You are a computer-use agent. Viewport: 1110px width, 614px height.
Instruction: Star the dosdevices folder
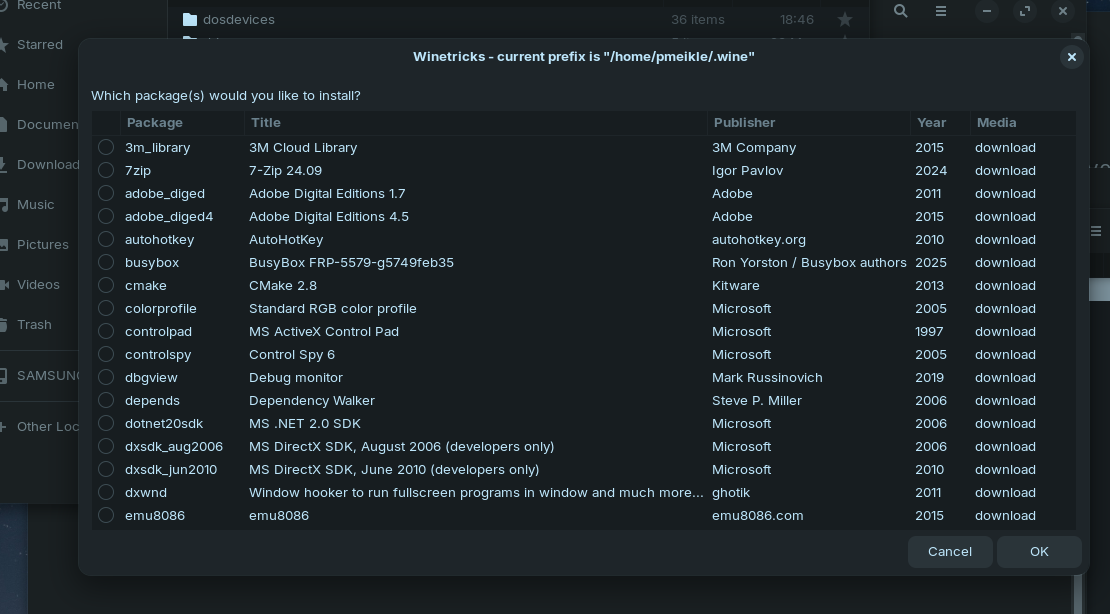[x=845, y=20]
